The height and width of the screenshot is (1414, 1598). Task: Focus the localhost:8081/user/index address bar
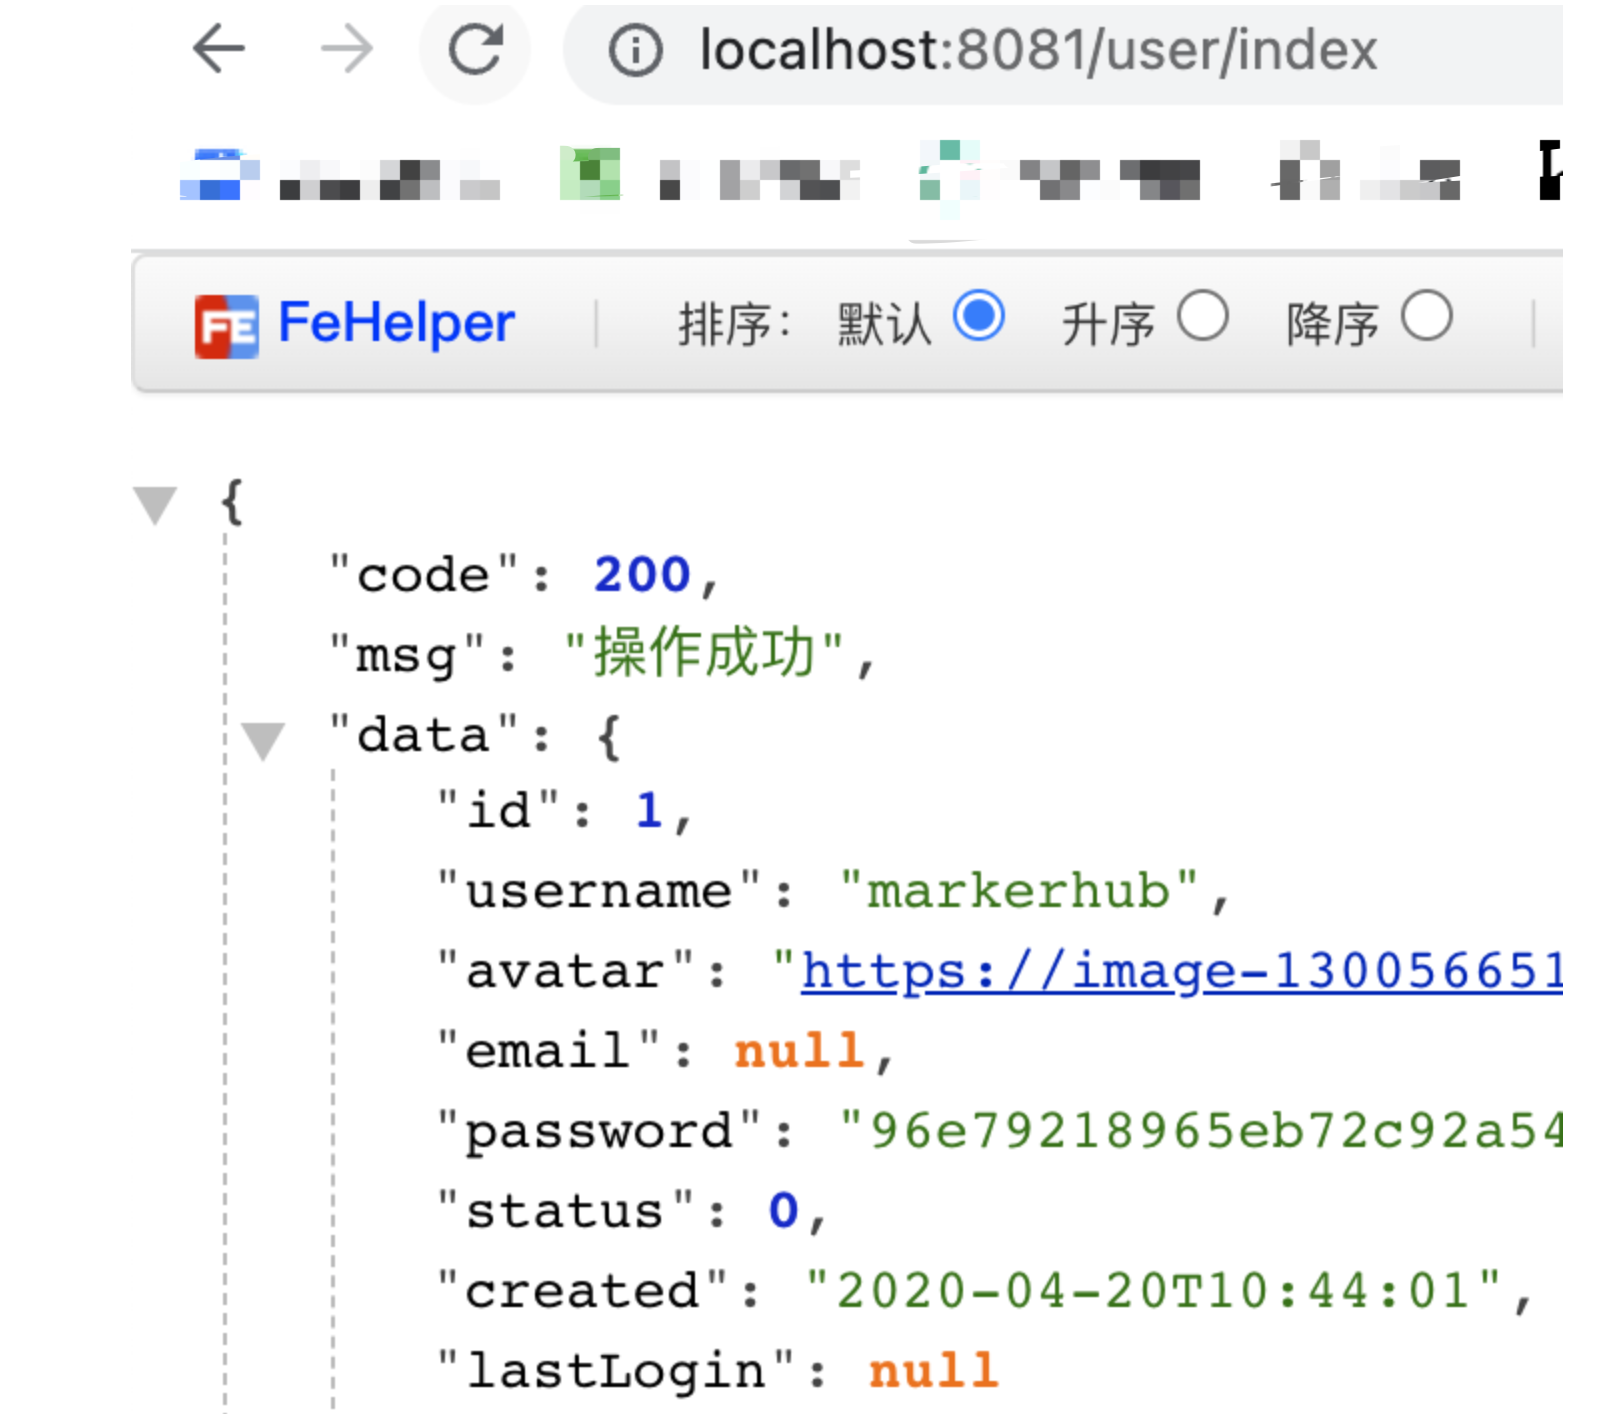pos(1038,50)
